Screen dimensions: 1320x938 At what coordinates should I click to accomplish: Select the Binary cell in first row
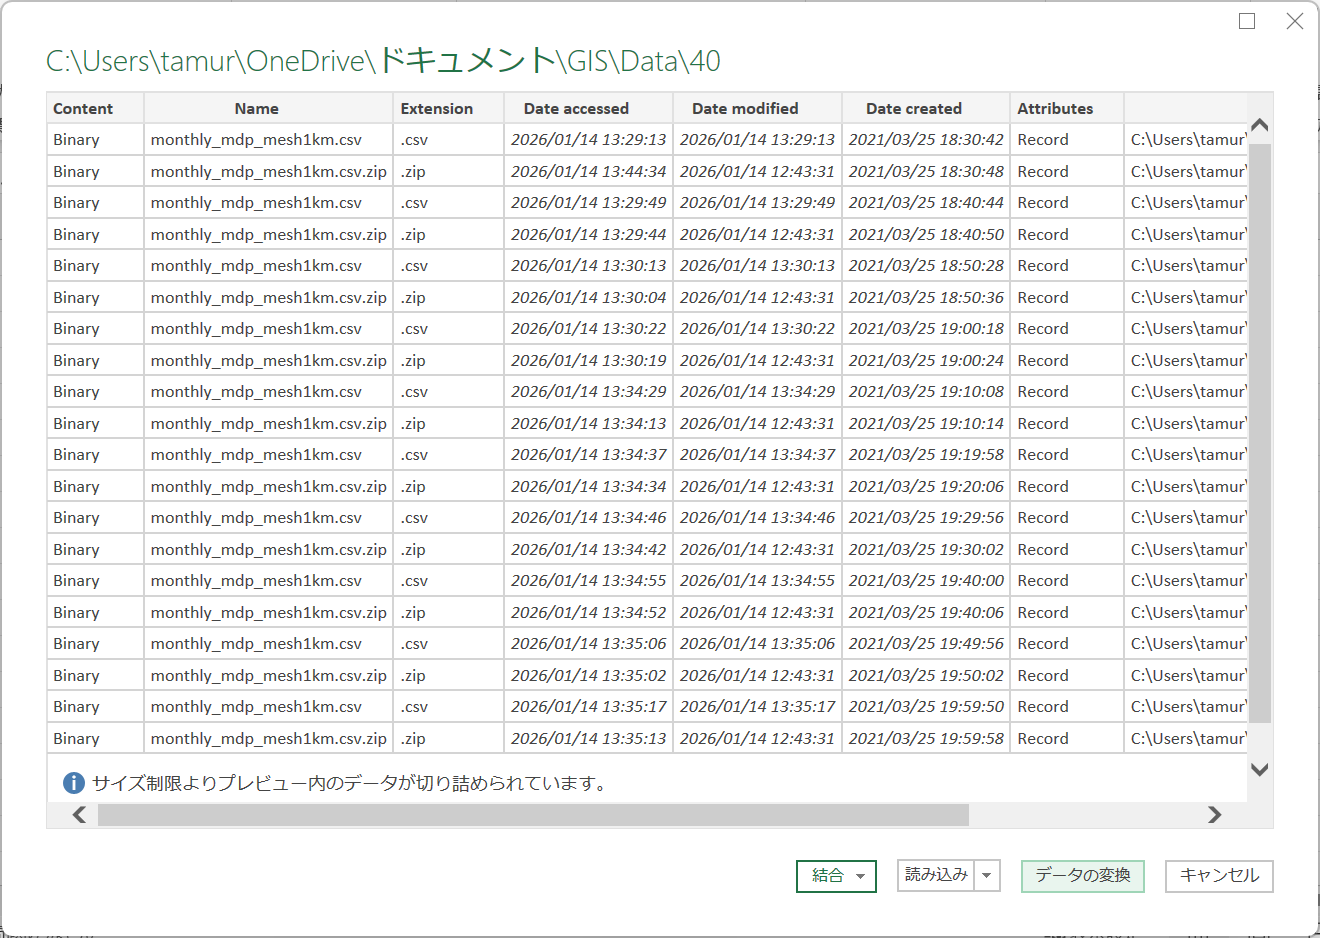pyautogui.click(x=77, y=140)
